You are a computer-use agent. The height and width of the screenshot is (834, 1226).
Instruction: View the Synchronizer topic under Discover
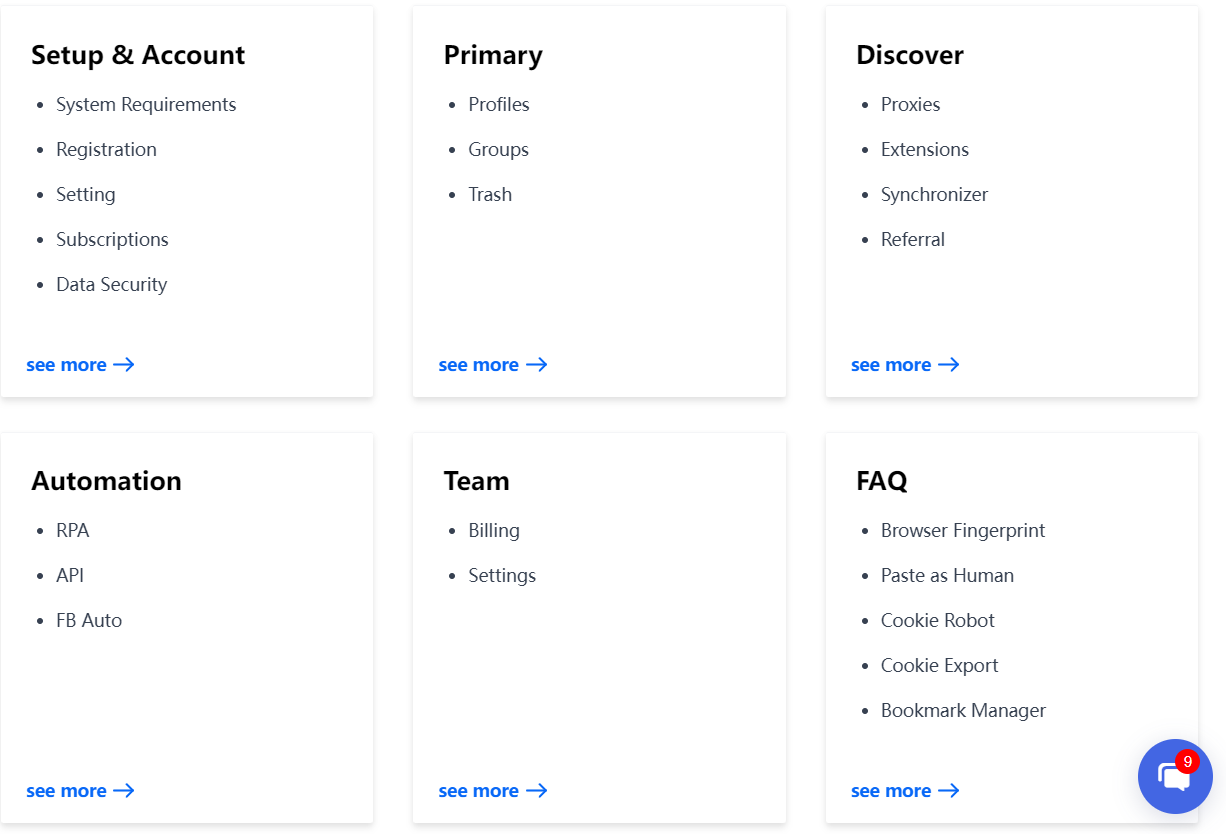pos(934,194)
